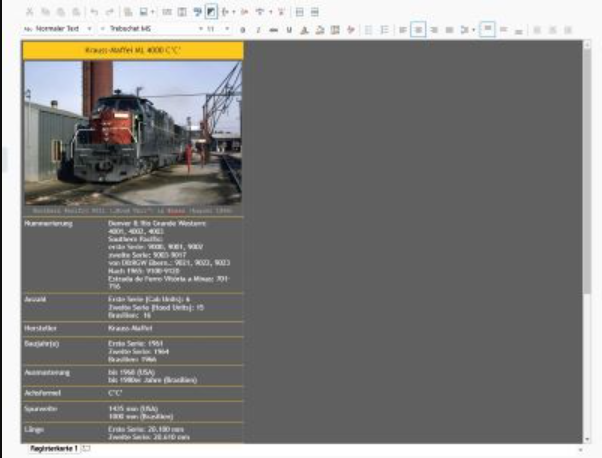Apply justified text alignment

[450, 30]
